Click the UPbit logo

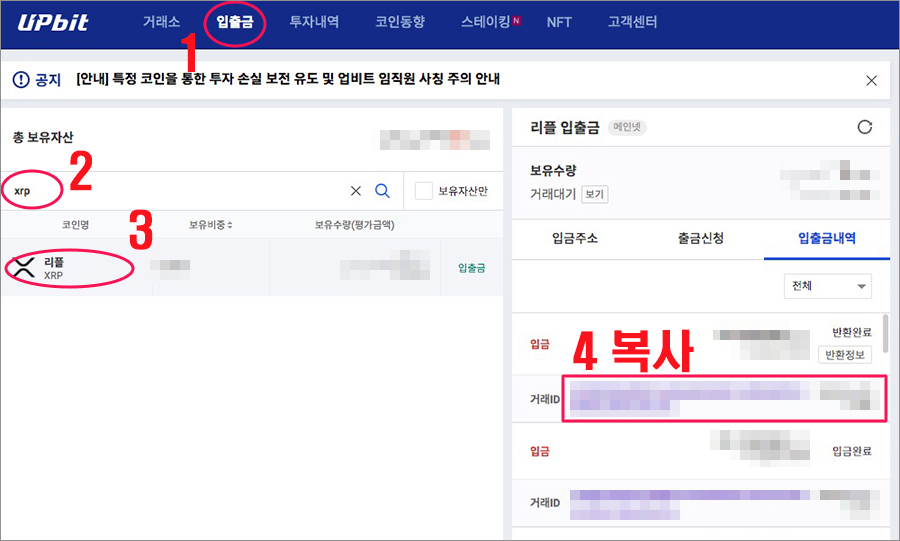point(53,22)
